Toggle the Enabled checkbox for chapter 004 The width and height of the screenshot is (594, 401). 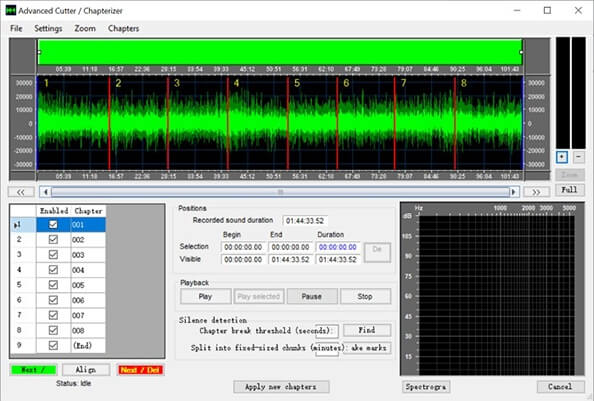(x=53, y=270)
